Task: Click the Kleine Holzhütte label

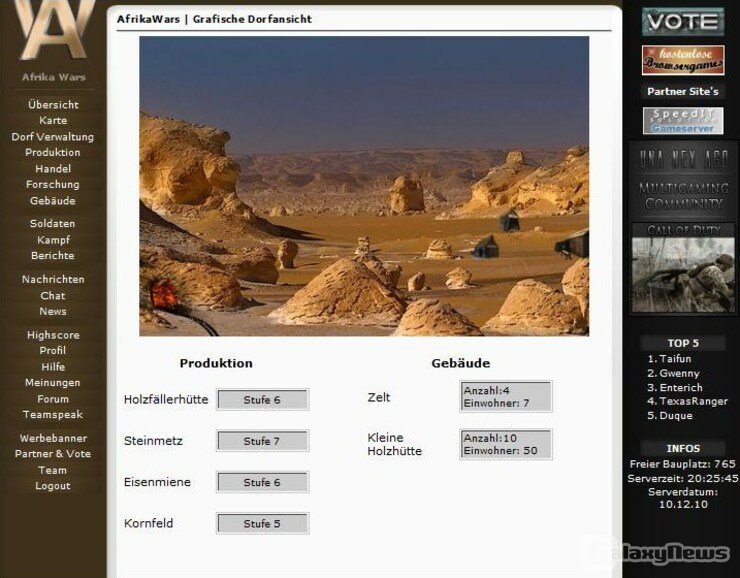Action: pos(395,444)
